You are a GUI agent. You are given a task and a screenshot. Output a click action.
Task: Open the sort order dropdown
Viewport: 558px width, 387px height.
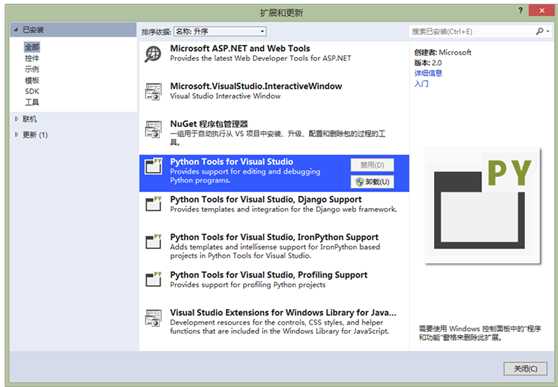220,31
